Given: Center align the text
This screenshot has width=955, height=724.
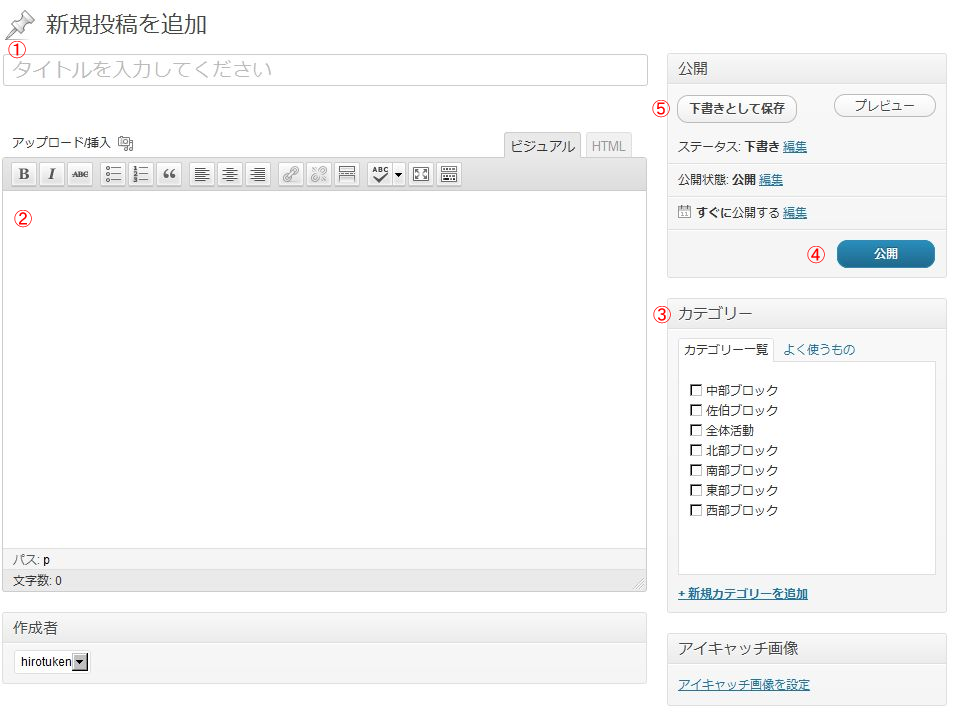Looking at the screenshot, I should 230,174.
